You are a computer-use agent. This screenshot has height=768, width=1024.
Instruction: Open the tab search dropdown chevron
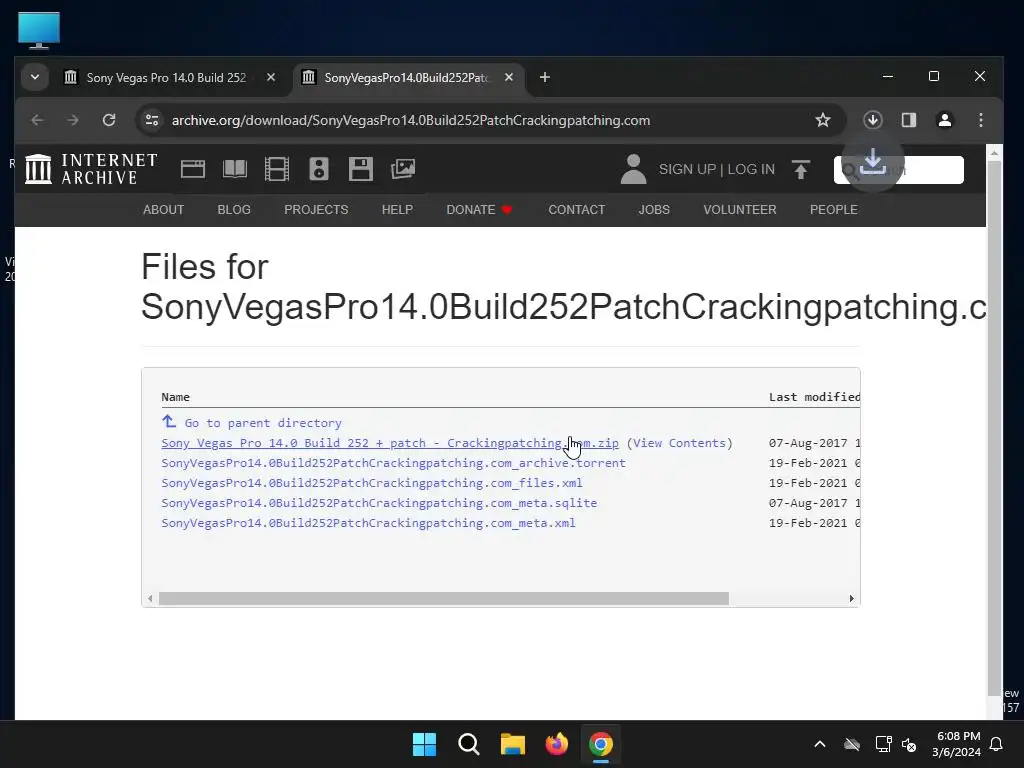(35, 77)
